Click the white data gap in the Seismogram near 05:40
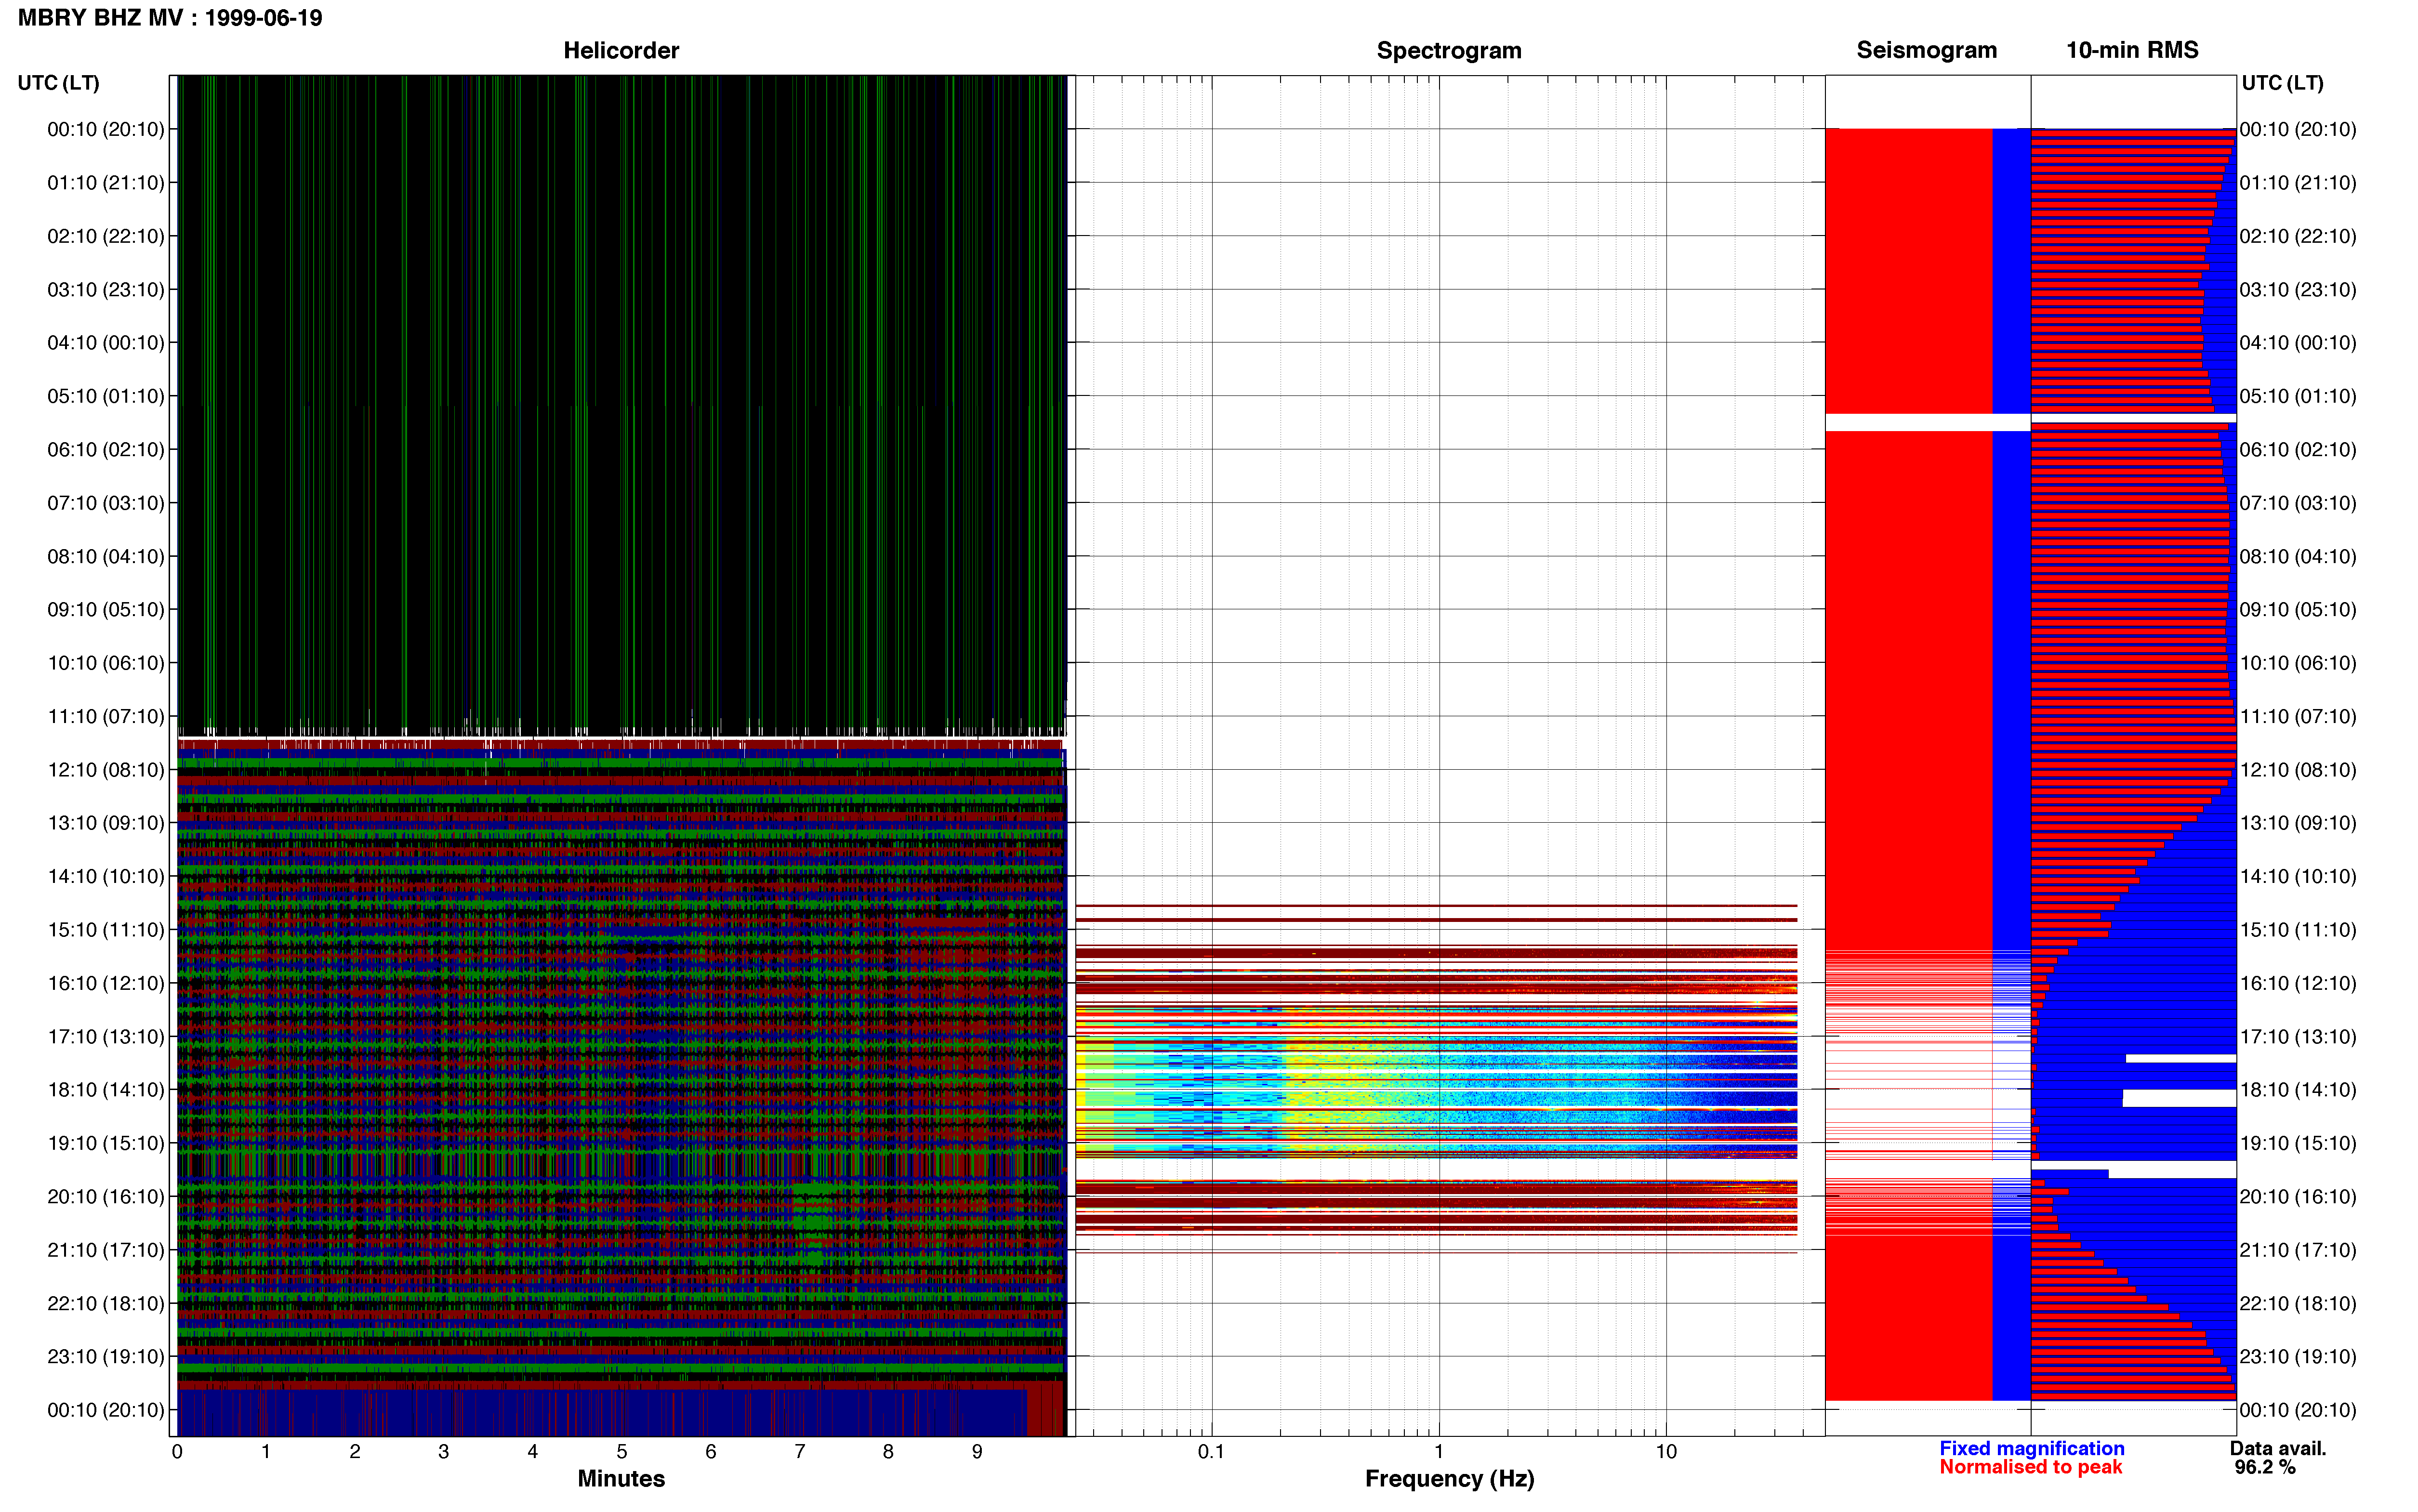 1928,423
